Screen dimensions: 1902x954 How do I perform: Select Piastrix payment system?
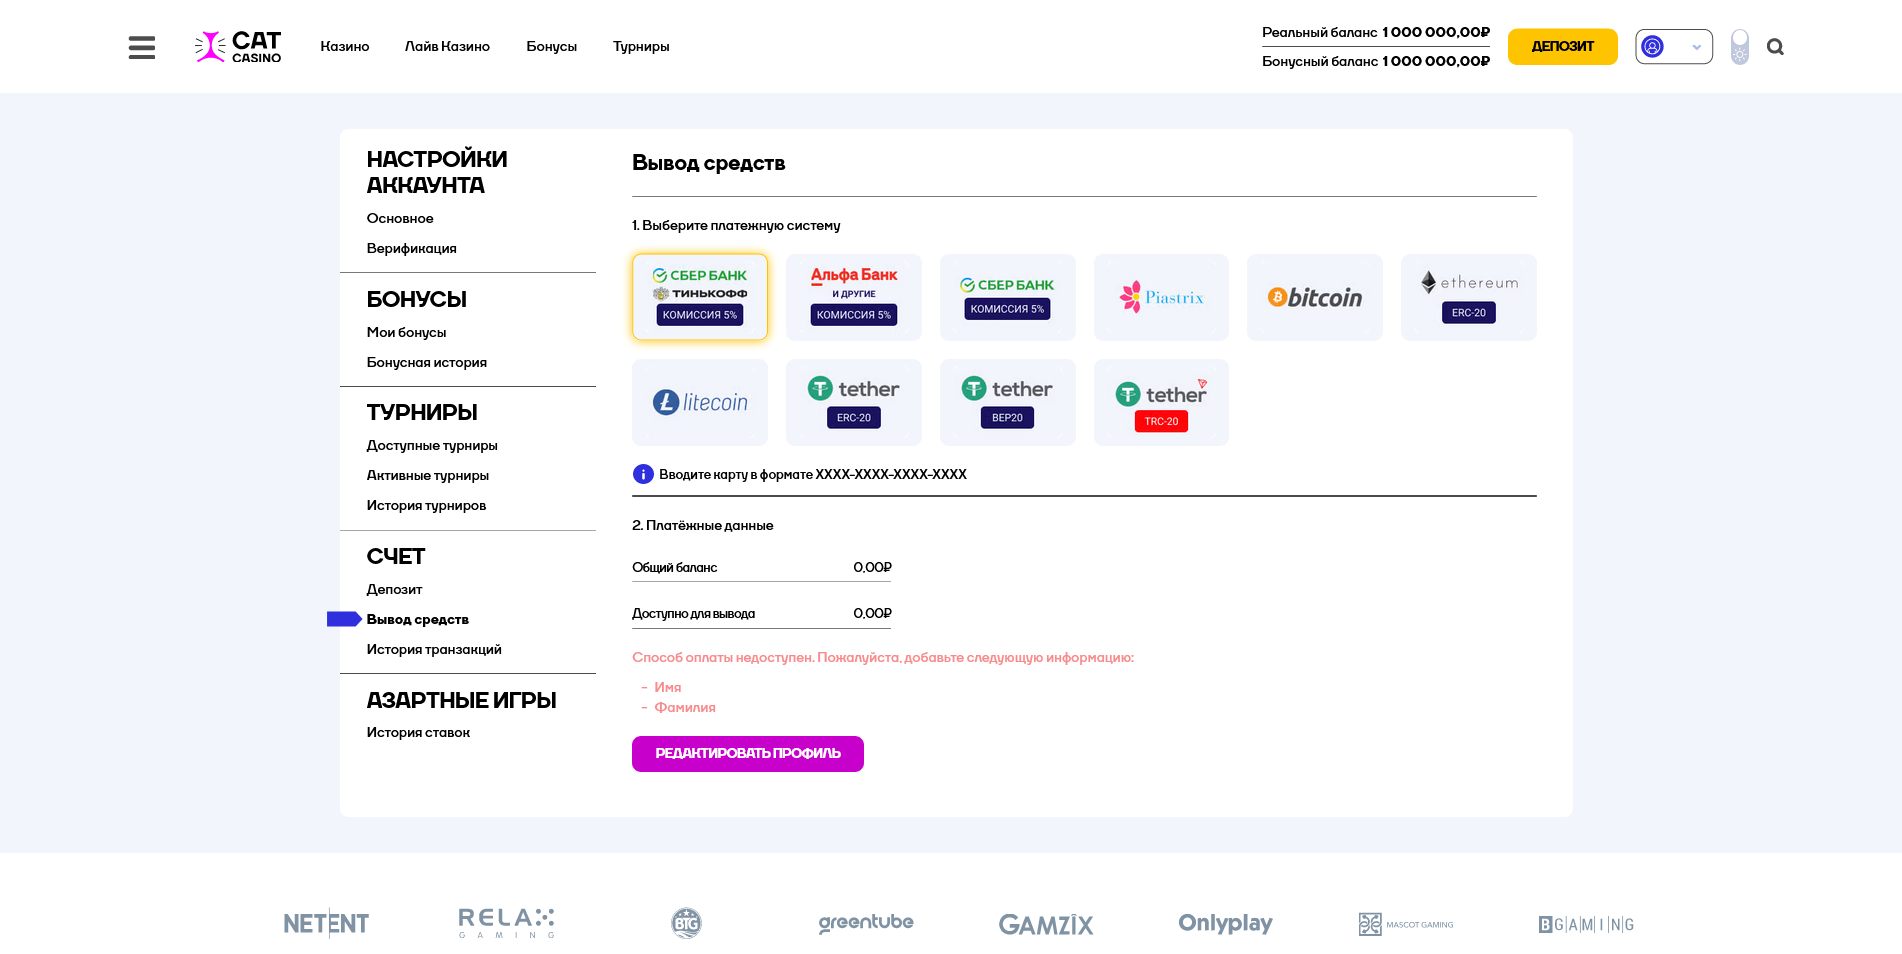1161,297
